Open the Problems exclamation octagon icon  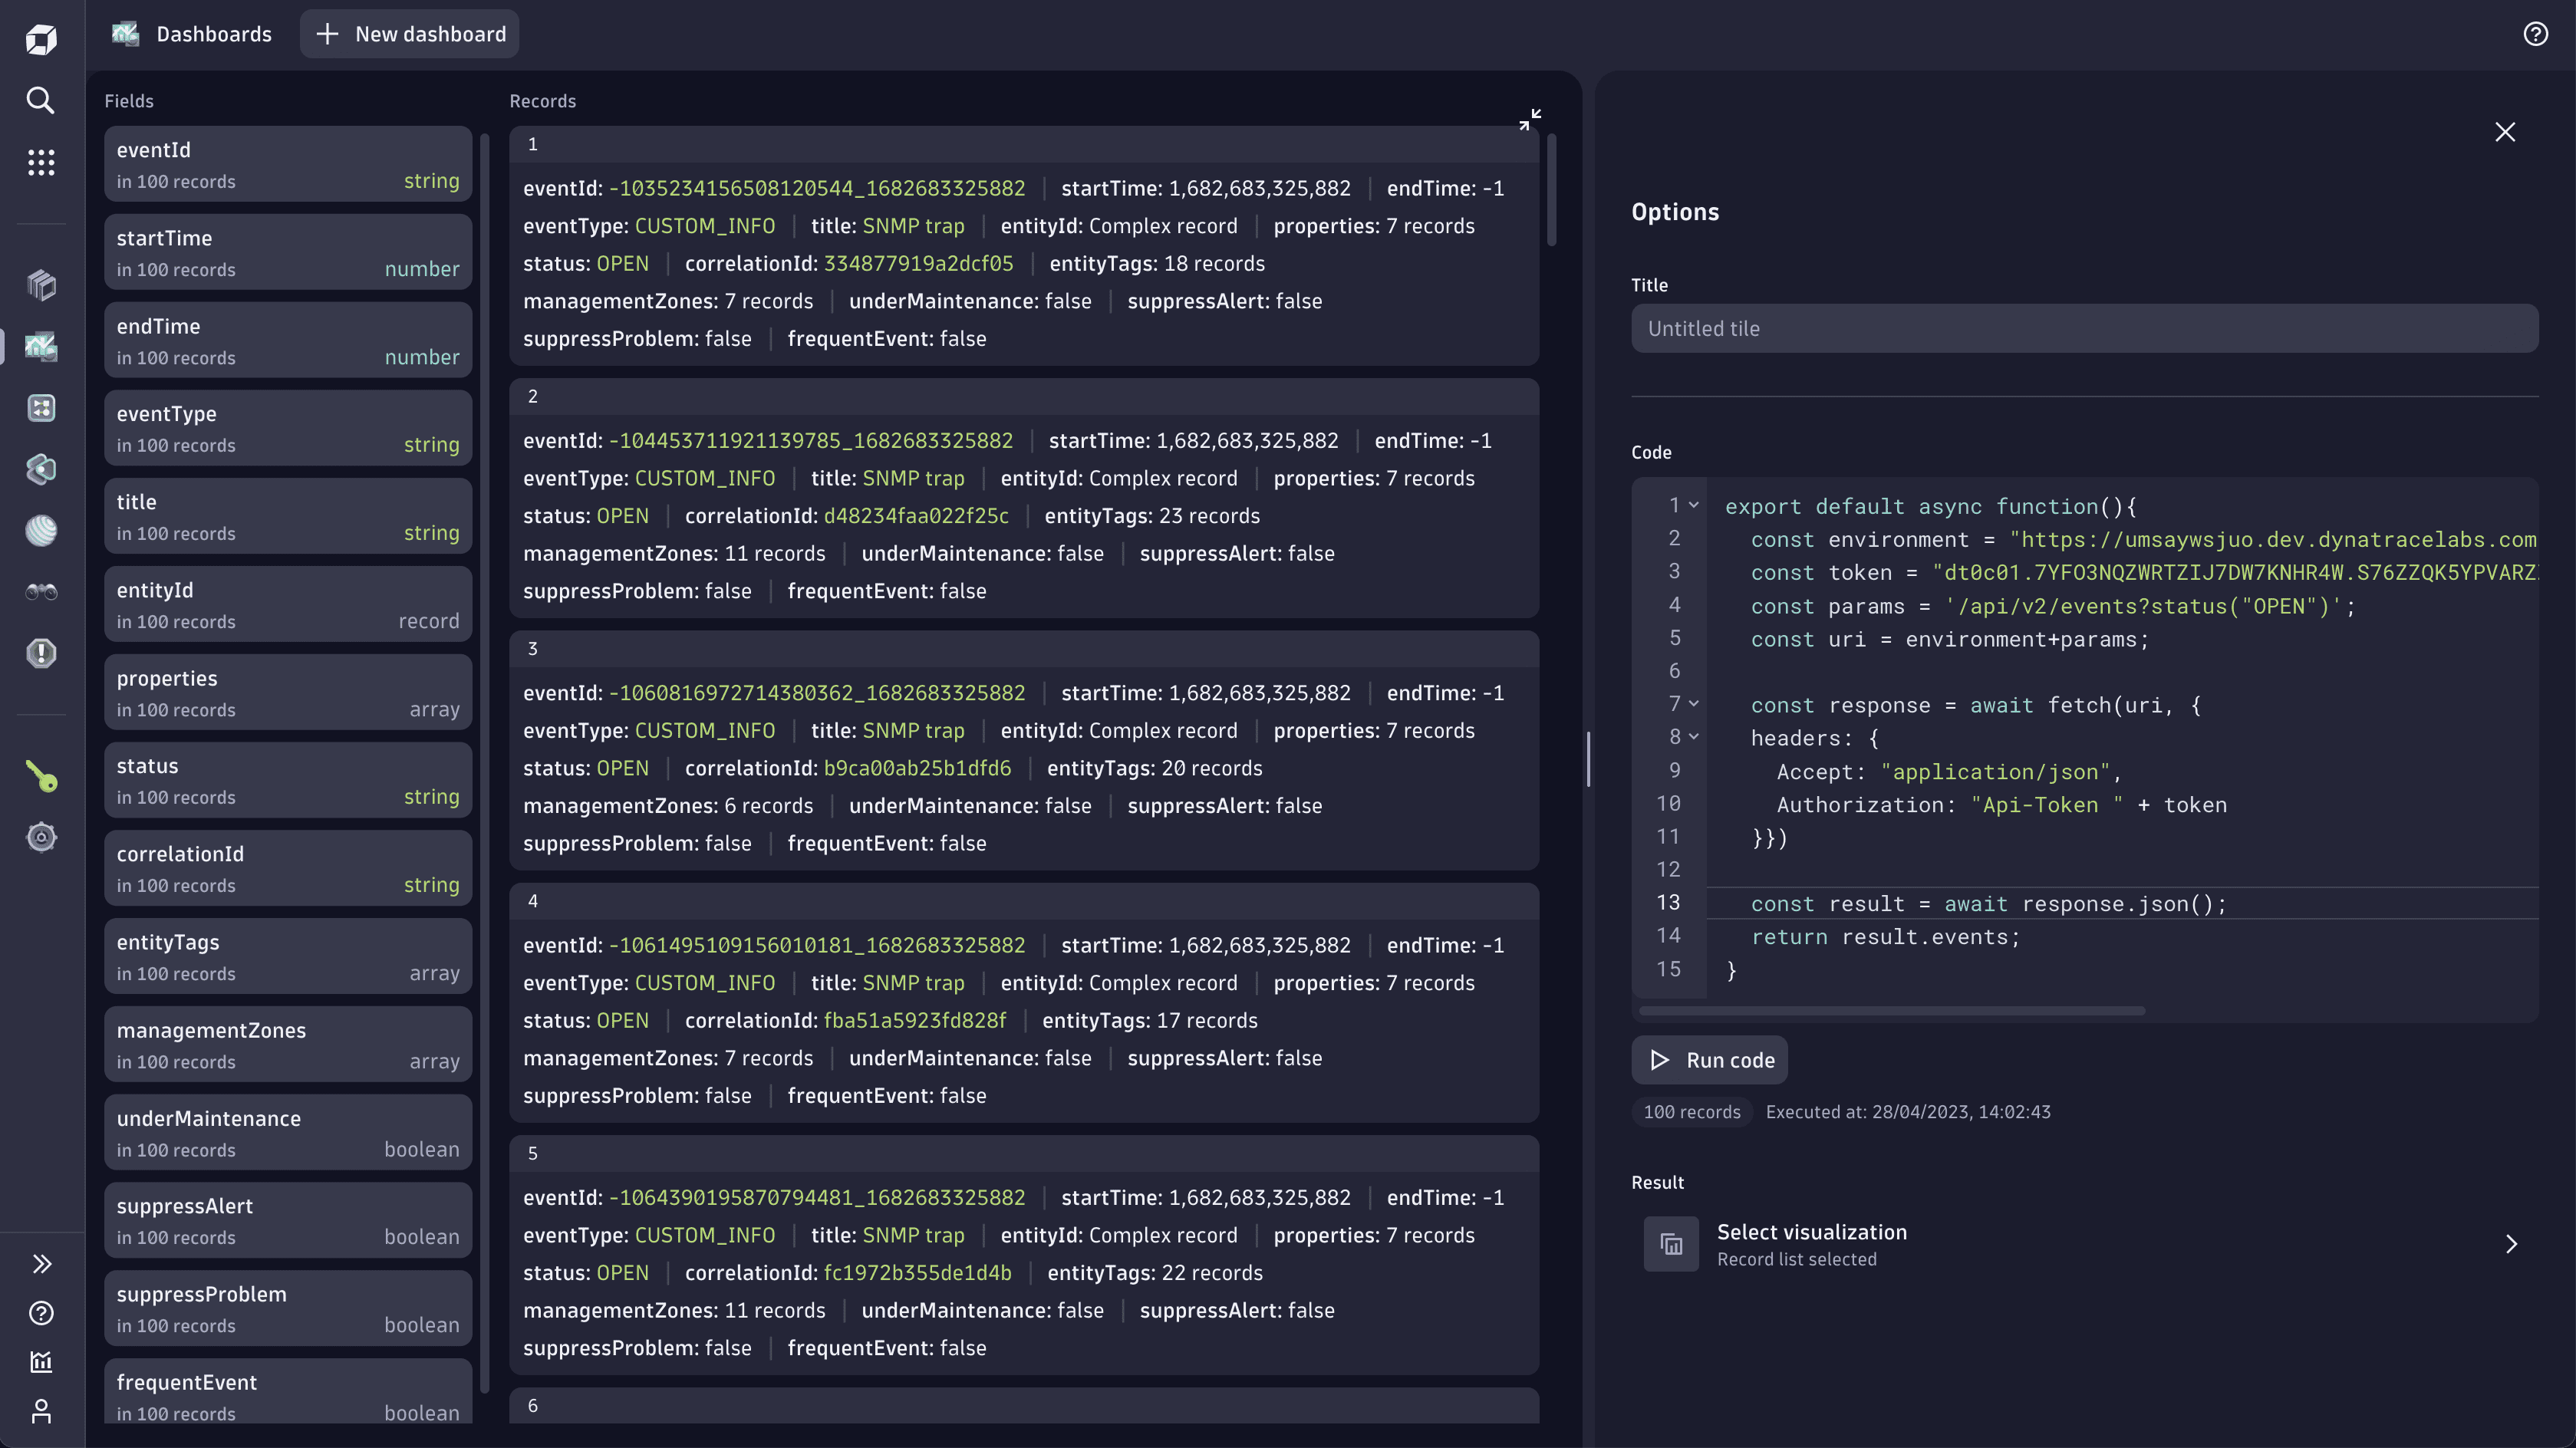[x=41, y=653]
